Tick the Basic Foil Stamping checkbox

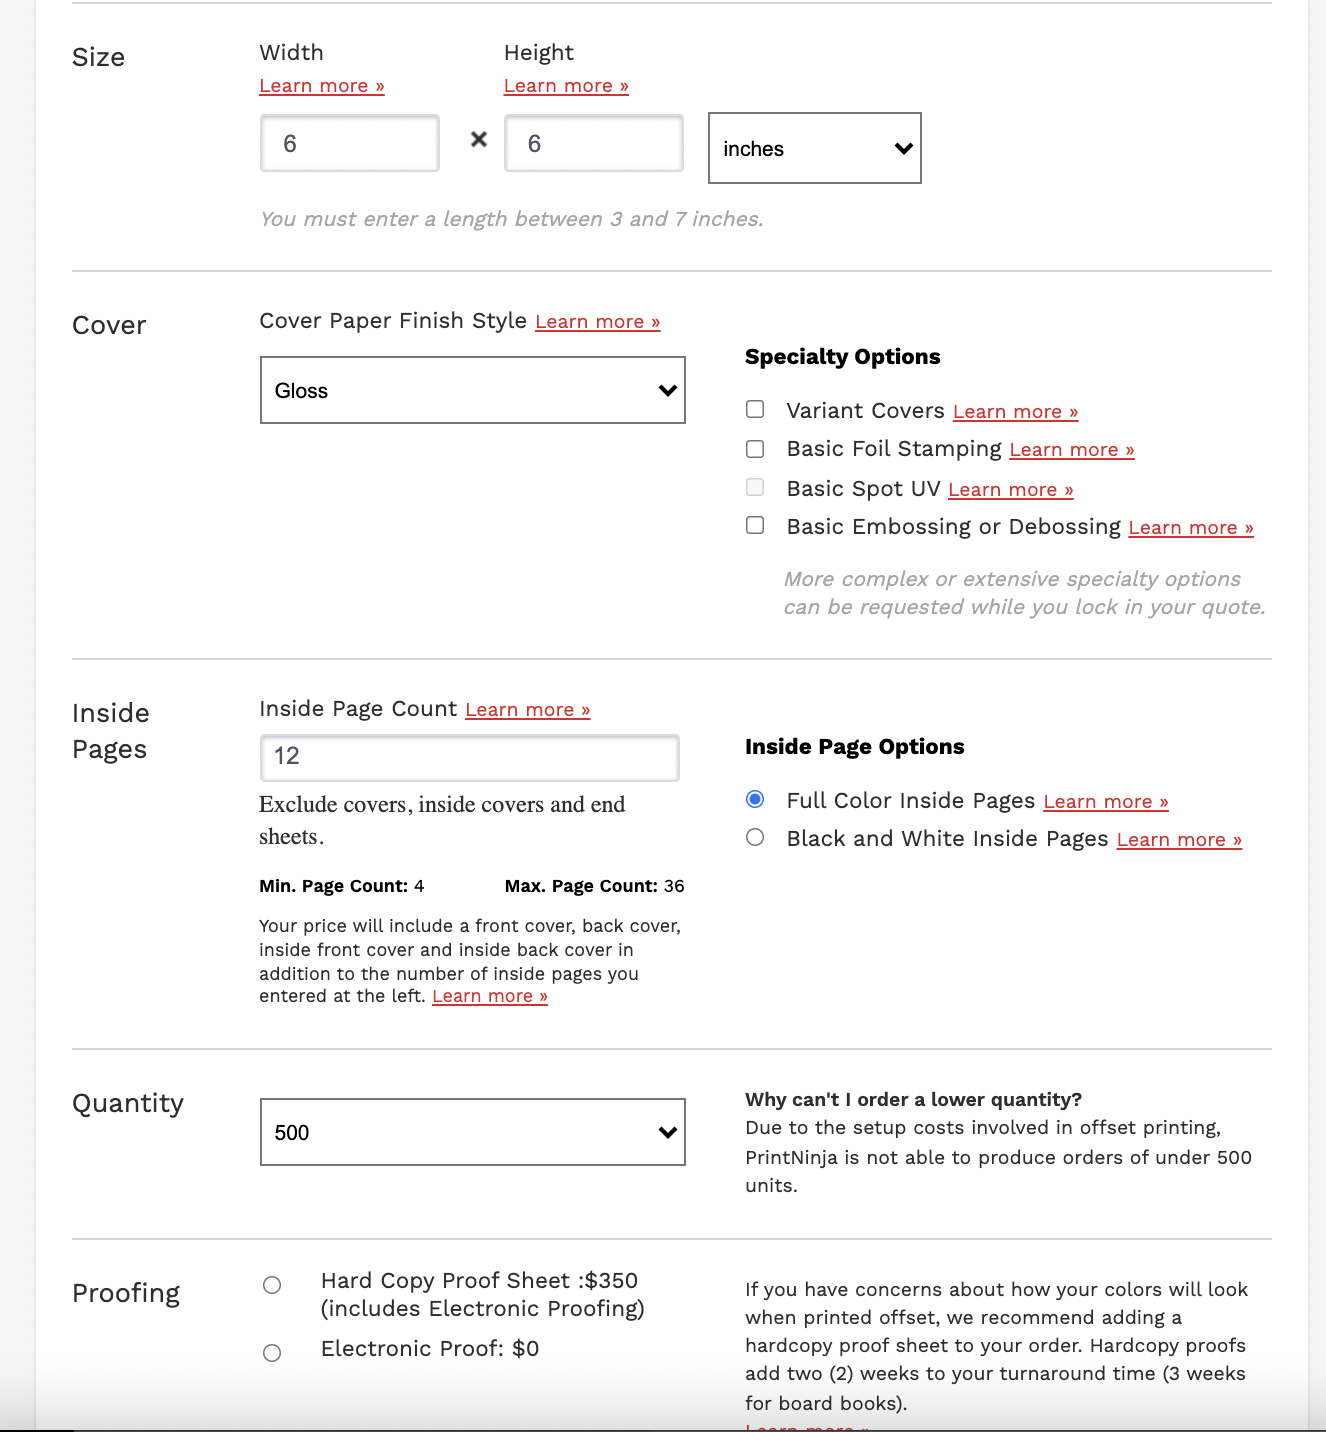coord(755,449)
